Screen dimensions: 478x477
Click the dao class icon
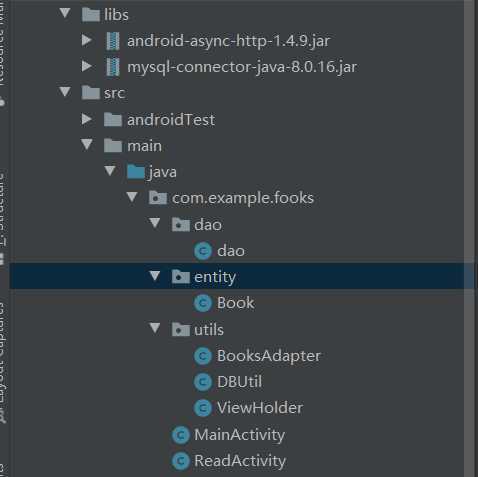[x=203, y=251]
